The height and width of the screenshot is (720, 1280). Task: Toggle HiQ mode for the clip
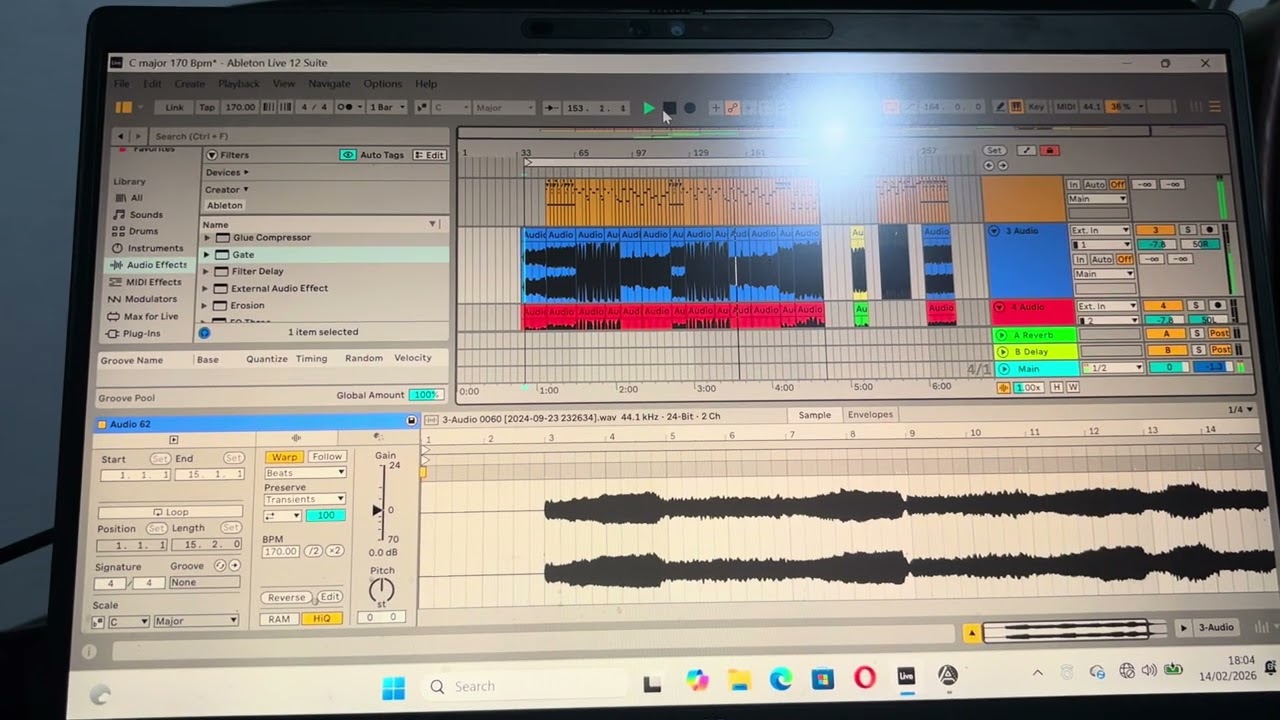click(321, 619)
